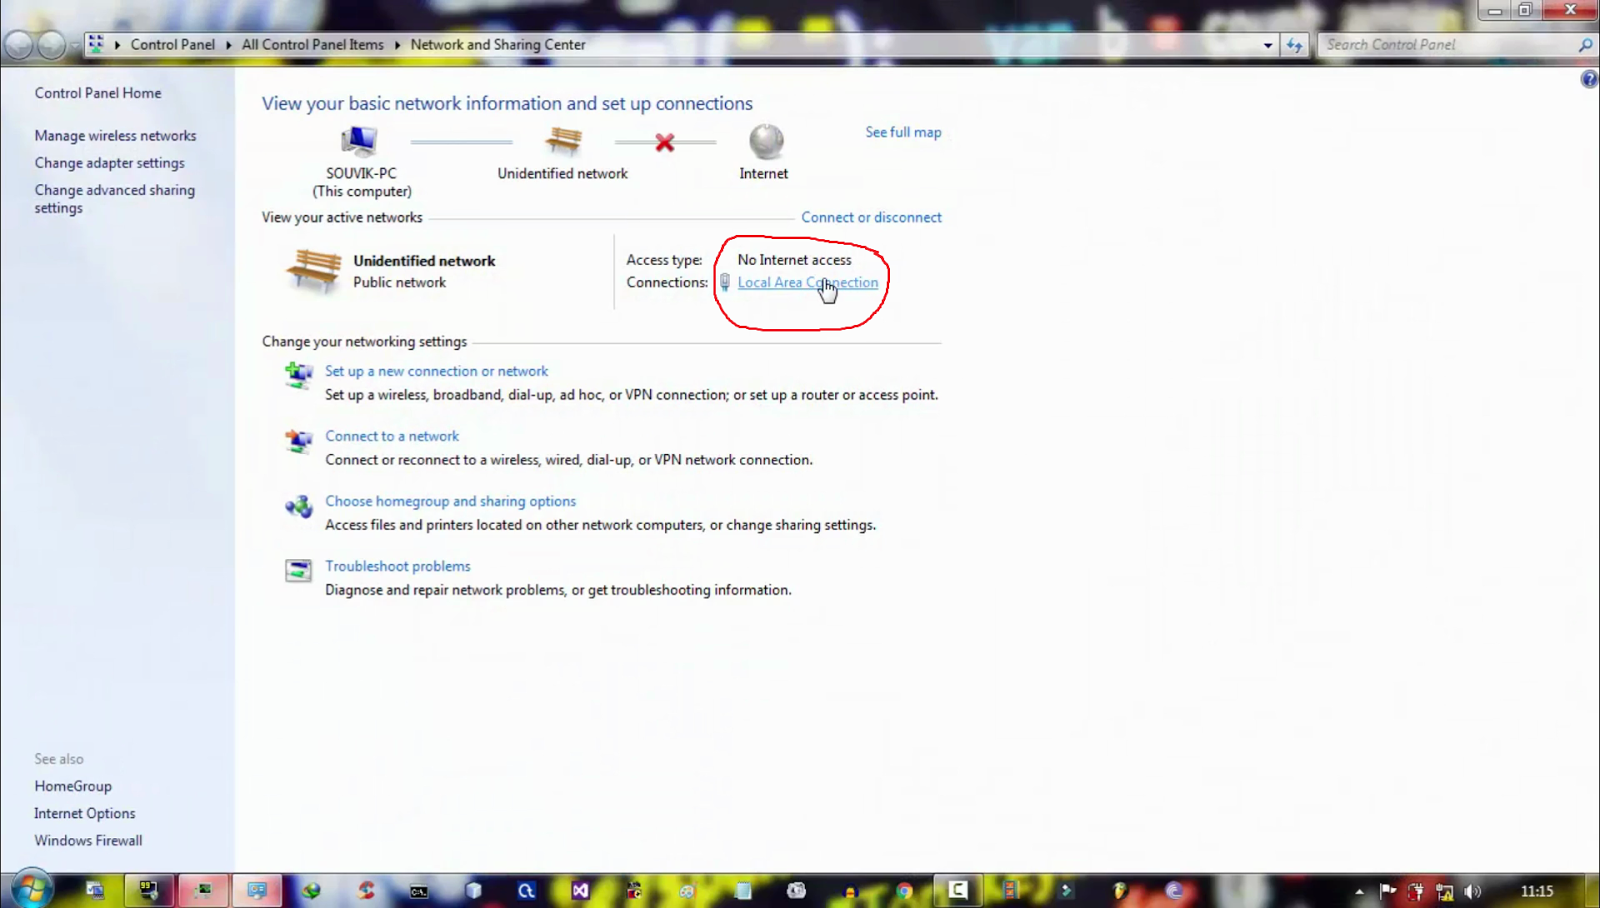Click the Refresh icon in the address bar

point(1294,44)
